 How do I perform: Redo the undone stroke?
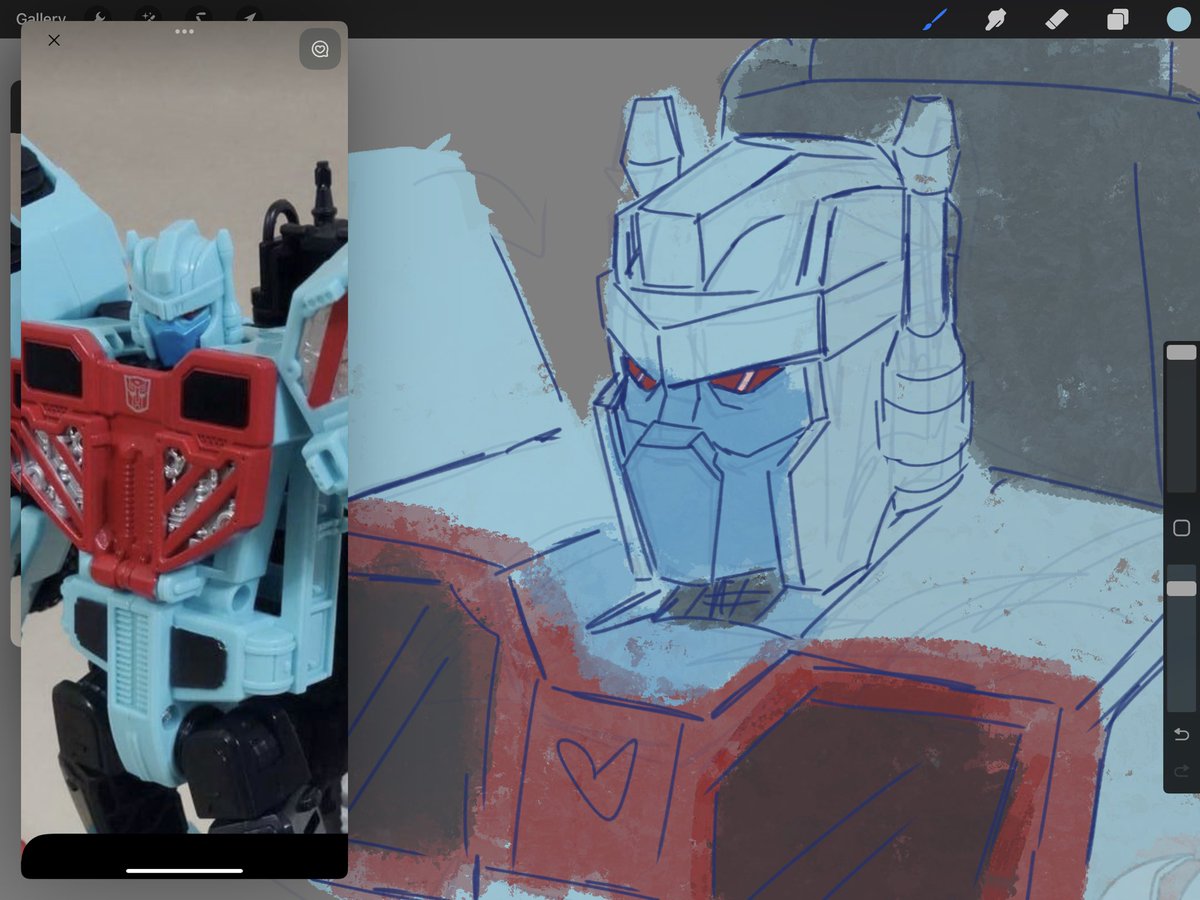pyautogui.click(x=1181, y=771)
